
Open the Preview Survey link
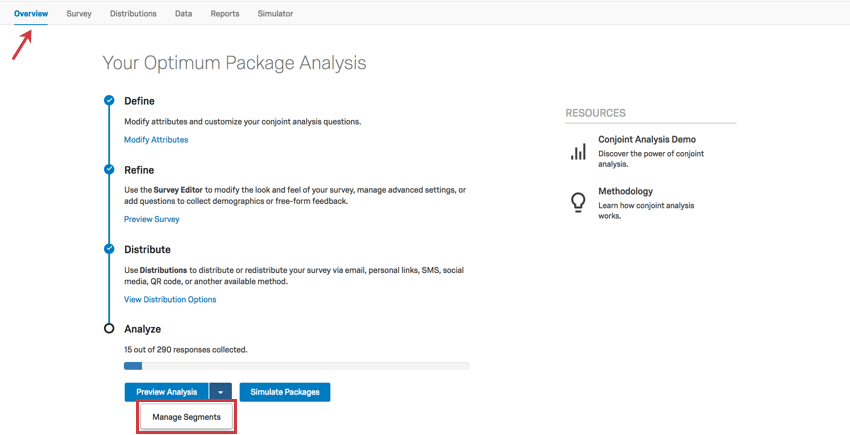click(x=152, y=219)
